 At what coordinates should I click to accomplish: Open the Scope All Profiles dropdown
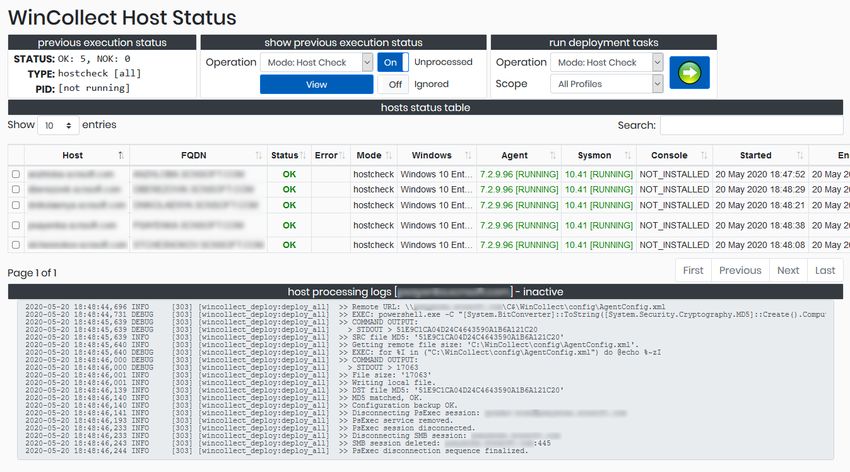(607, 84)
